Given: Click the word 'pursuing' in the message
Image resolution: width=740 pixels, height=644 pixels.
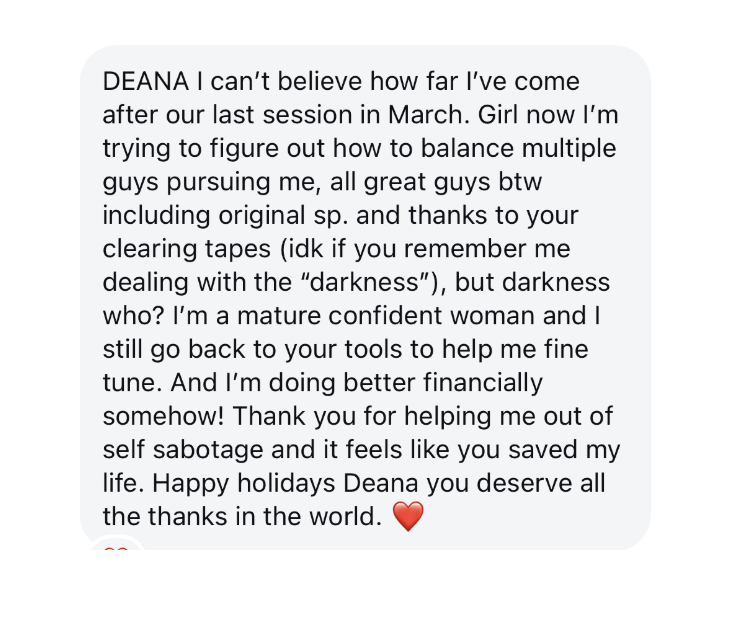Looking at the screenshot, I should [219, 182].
